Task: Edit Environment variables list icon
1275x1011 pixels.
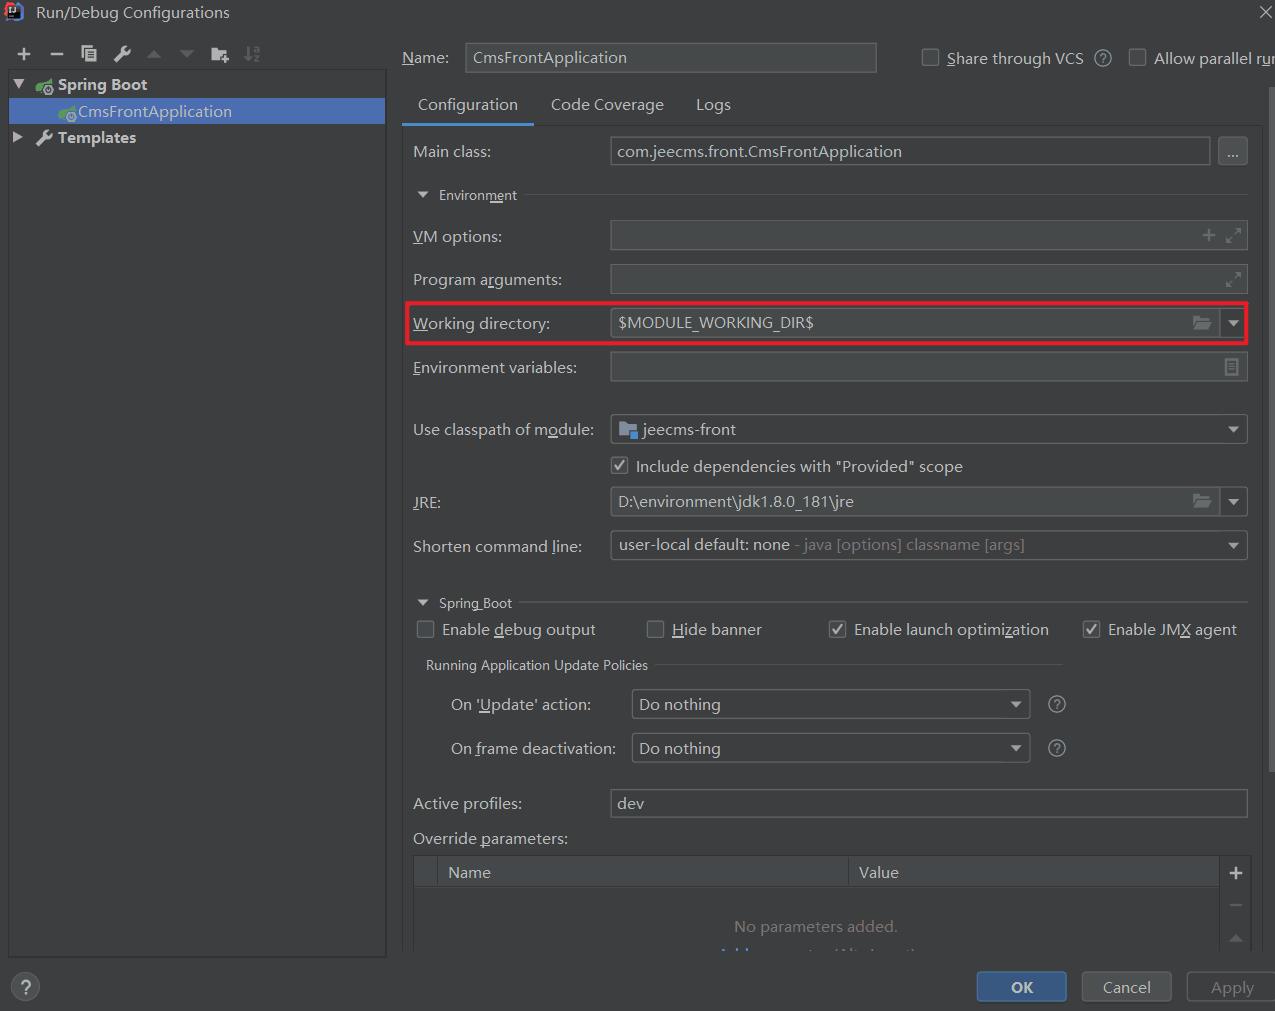Action: click(1232, 367)
